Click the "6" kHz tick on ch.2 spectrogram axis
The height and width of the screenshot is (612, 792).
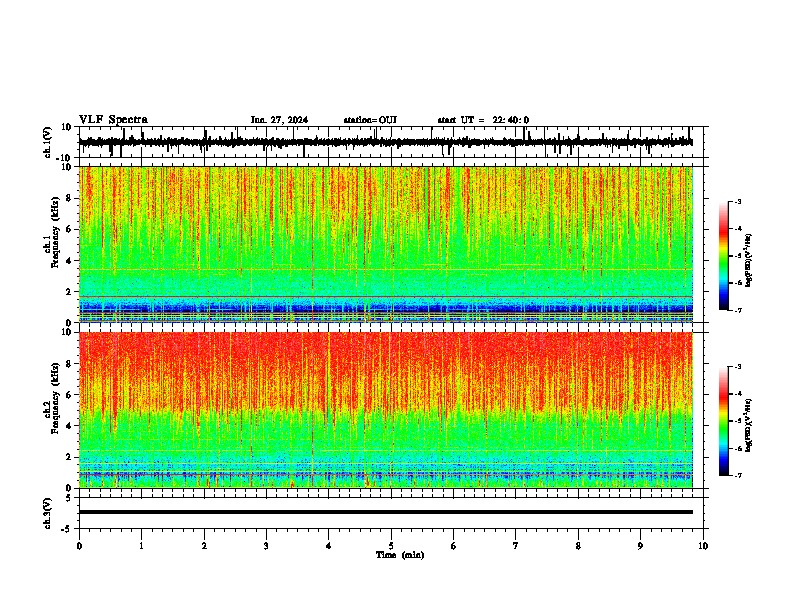click(x=69, y=395)
